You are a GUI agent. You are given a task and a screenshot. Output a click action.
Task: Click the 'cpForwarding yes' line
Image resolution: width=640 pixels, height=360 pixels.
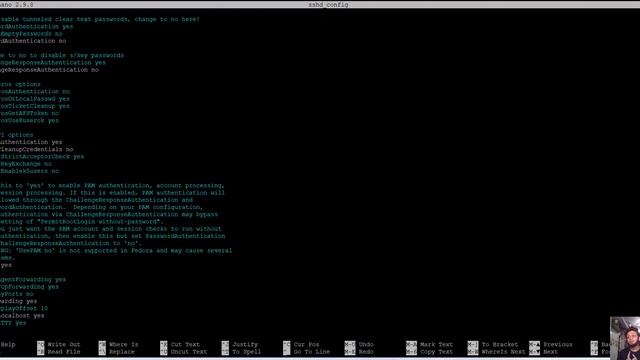(x=29, y=287)
